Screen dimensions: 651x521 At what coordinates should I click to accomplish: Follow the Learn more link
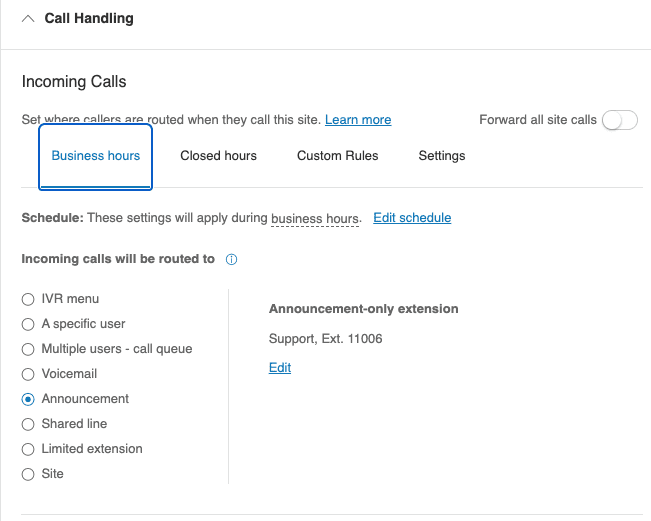click(x=358, y=120)
